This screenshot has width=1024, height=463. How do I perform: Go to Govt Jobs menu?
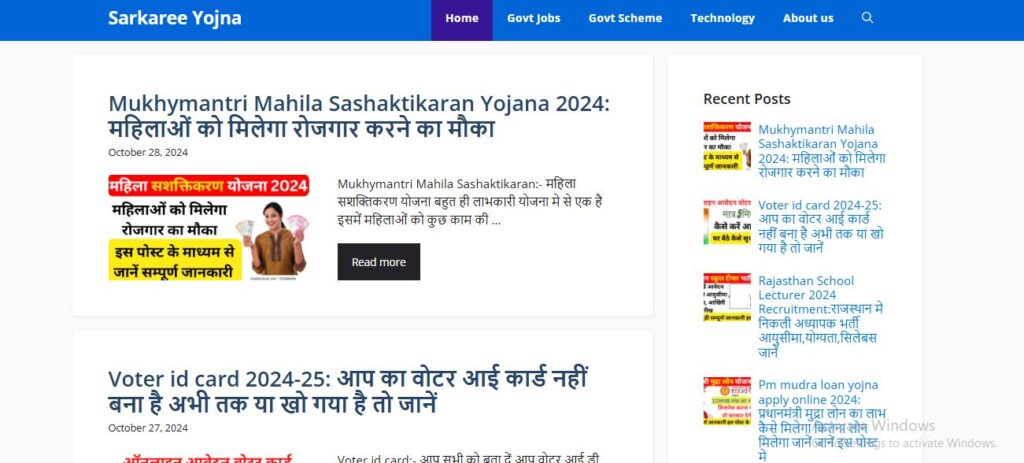[534, 18]
